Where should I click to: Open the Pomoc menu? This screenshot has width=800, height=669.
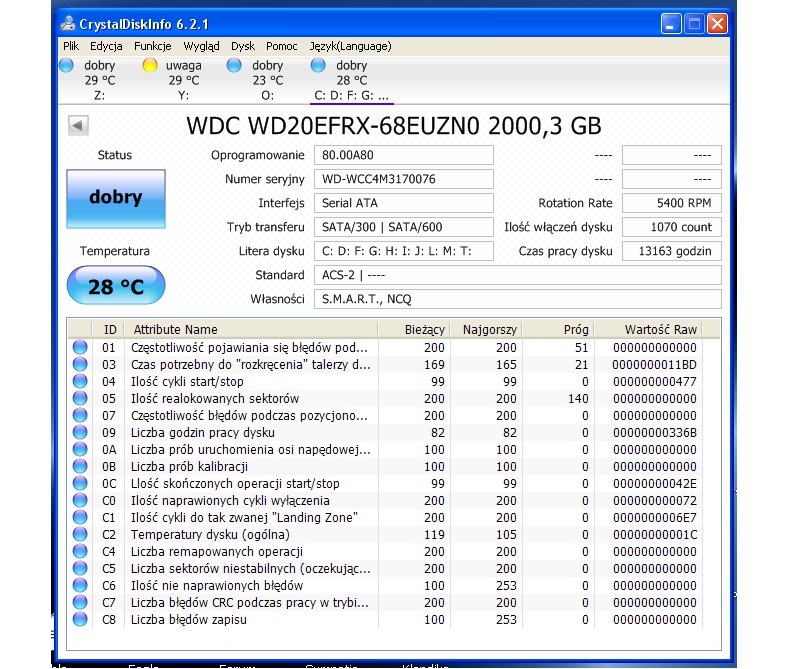pos(282,46)
